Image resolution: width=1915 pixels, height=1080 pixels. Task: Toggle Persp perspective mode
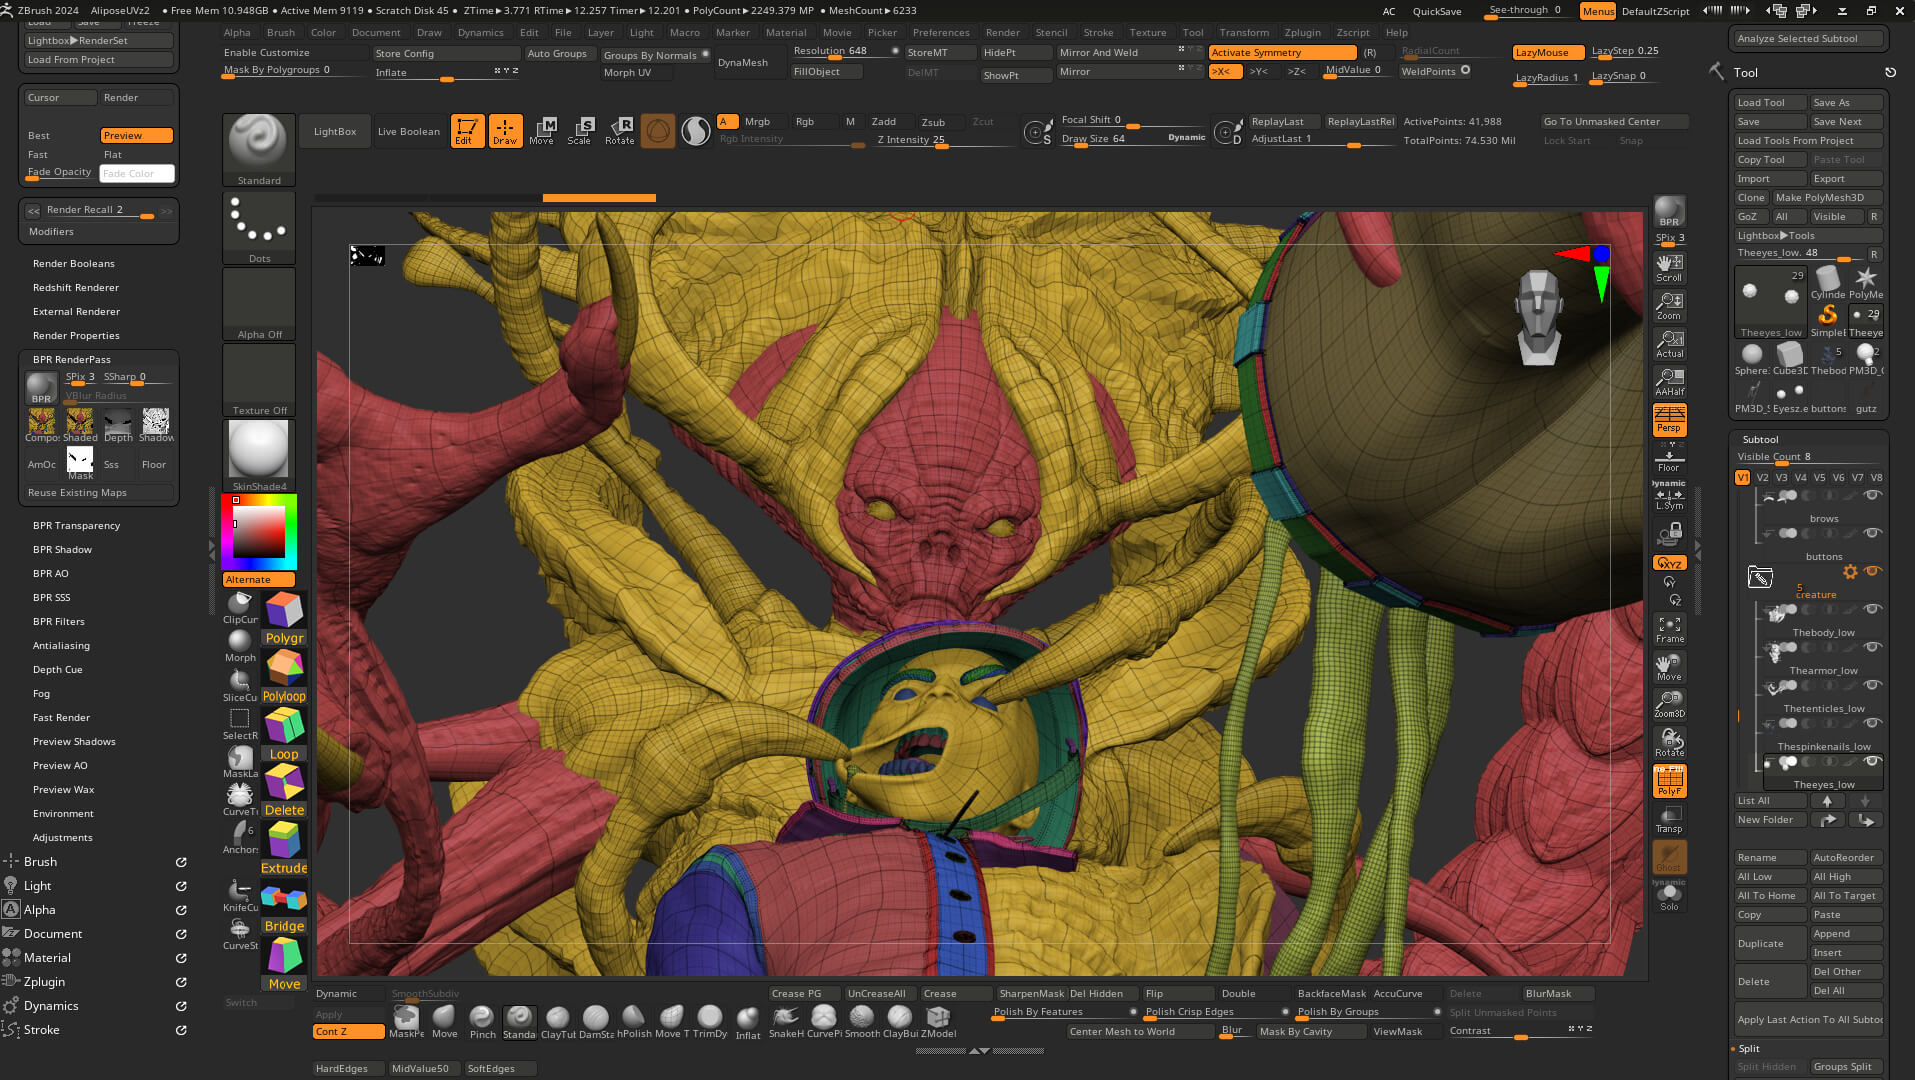click(x=1669, y=420)
